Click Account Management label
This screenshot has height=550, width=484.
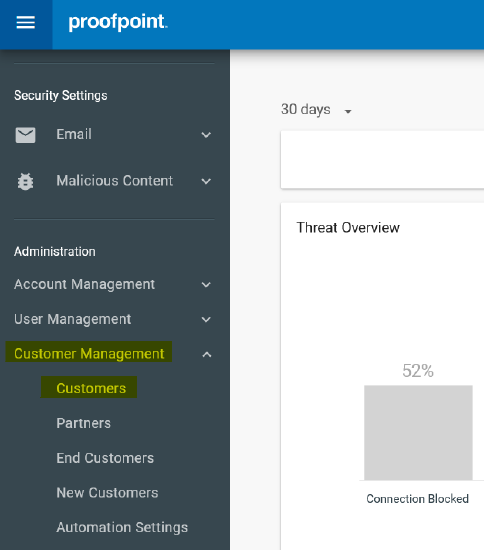(85, 284)
